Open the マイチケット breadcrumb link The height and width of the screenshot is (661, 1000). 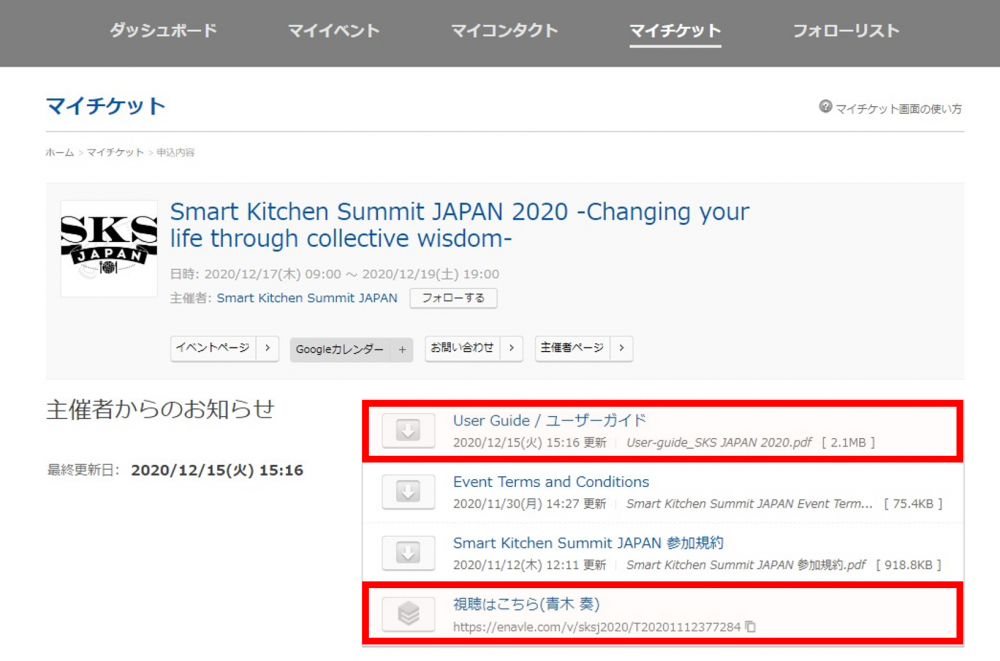point(115,152)
